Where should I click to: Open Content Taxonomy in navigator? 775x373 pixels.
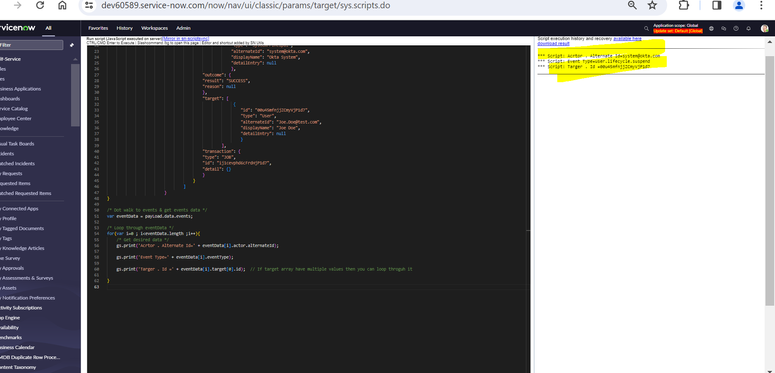tap(18, 367)
